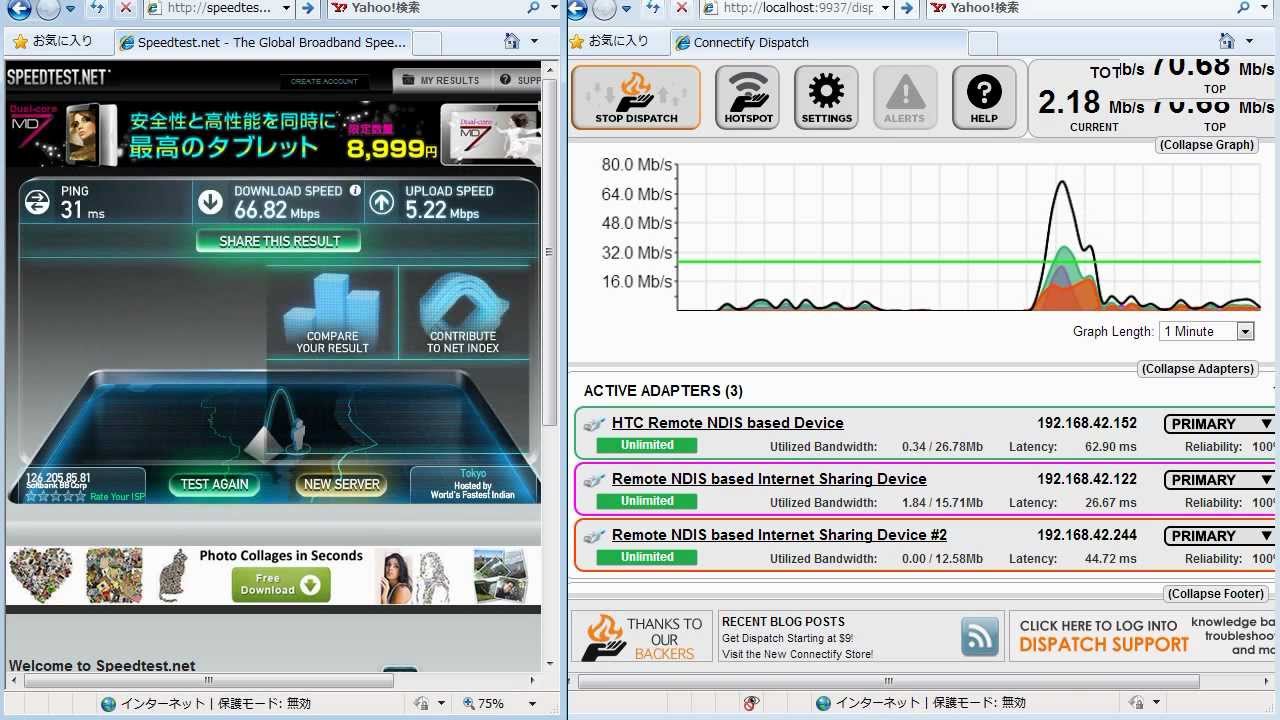
Task: Click refresh icon in Speedtest browser window
Action: (97, 8)
